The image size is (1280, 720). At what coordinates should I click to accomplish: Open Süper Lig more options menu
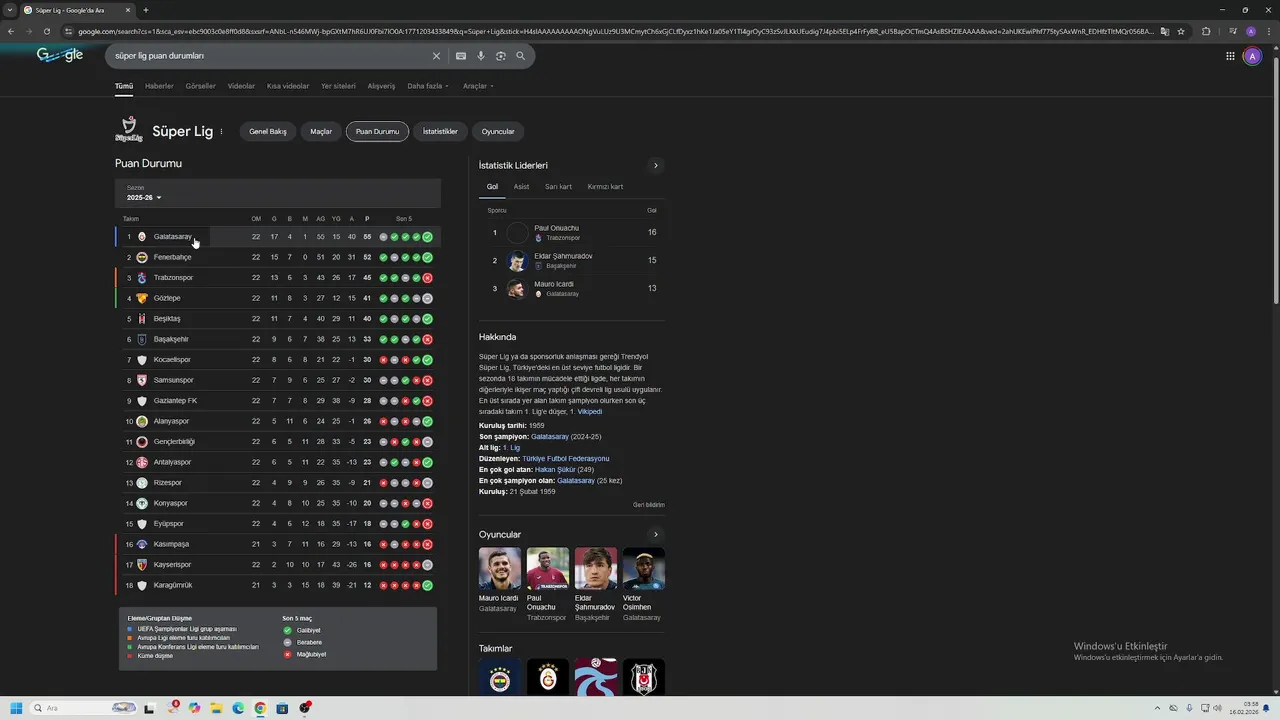click(221, 131)
